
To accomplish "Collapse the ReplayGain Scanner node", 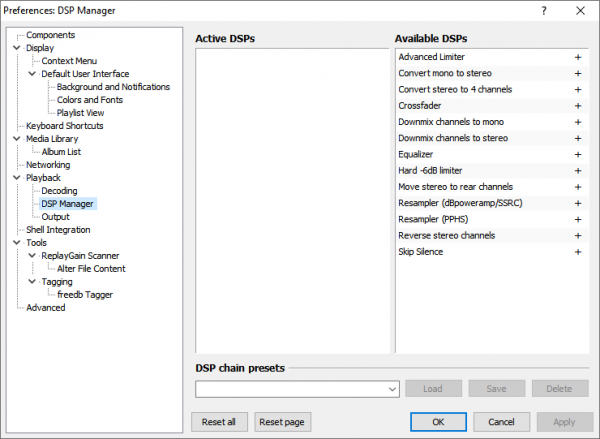I will (32, 256).
